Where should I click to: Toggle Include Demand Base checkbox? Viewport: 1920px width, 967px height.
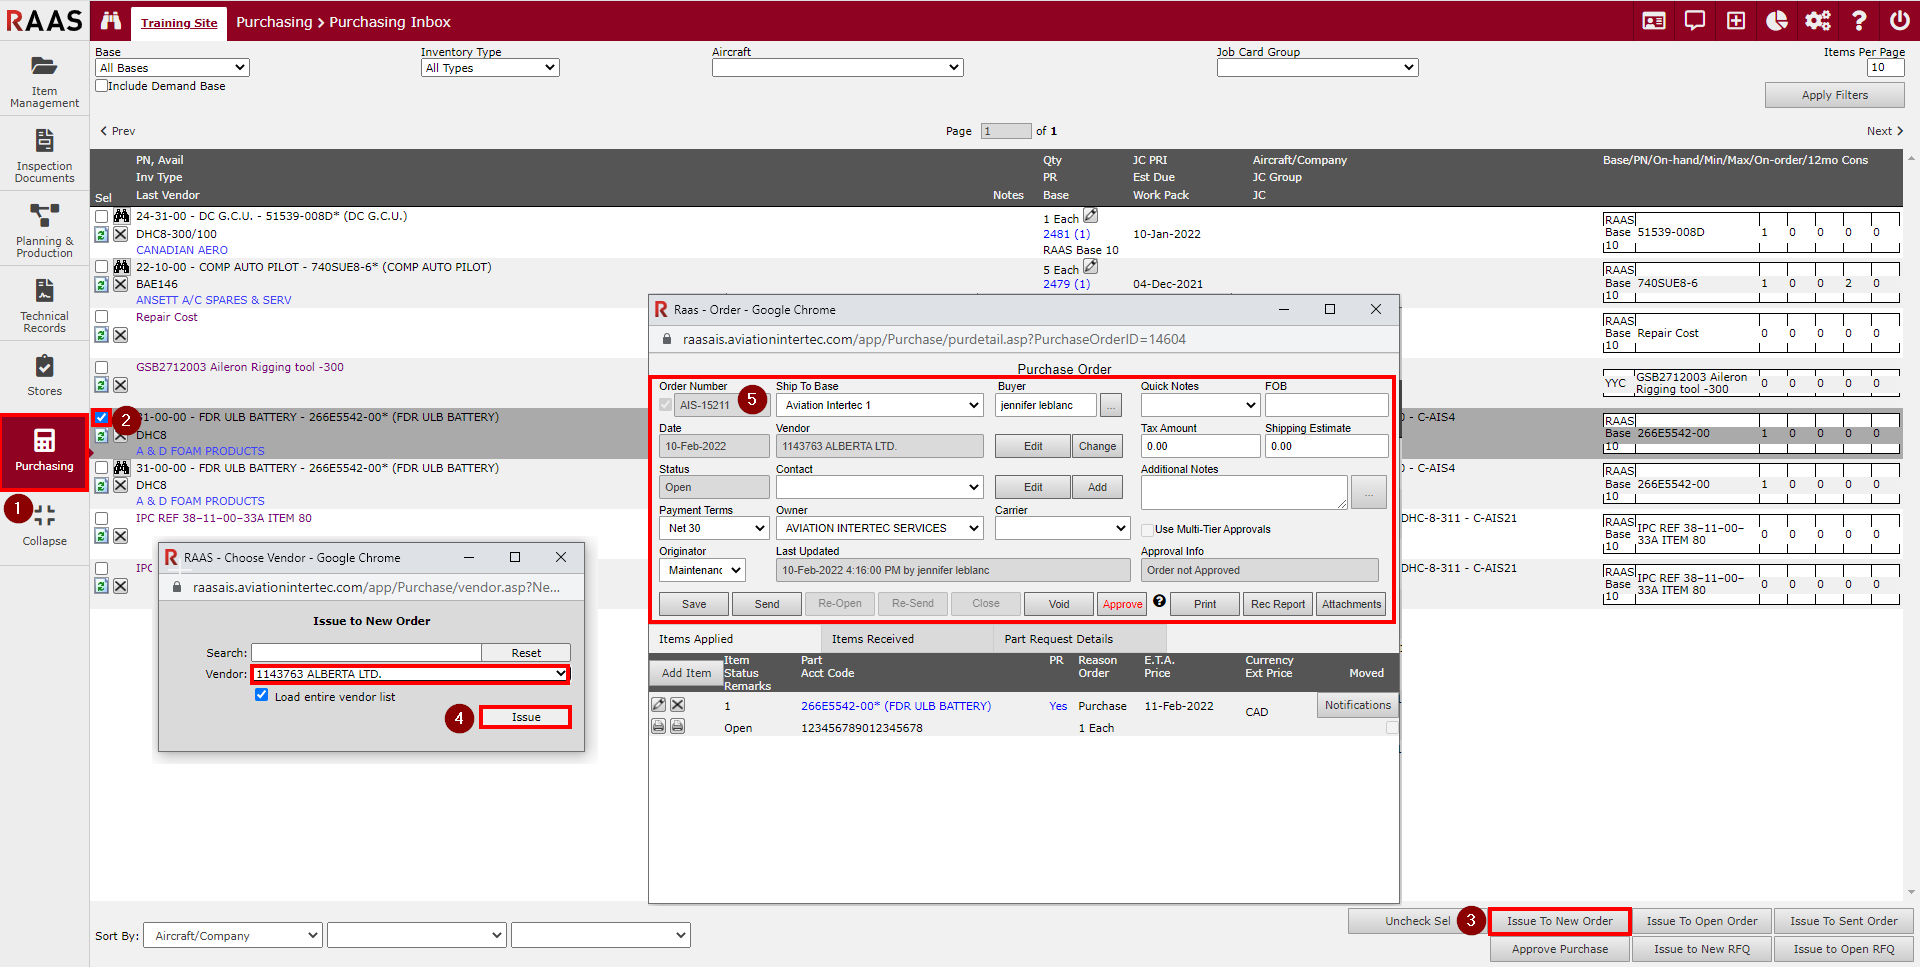click(102, 86)
